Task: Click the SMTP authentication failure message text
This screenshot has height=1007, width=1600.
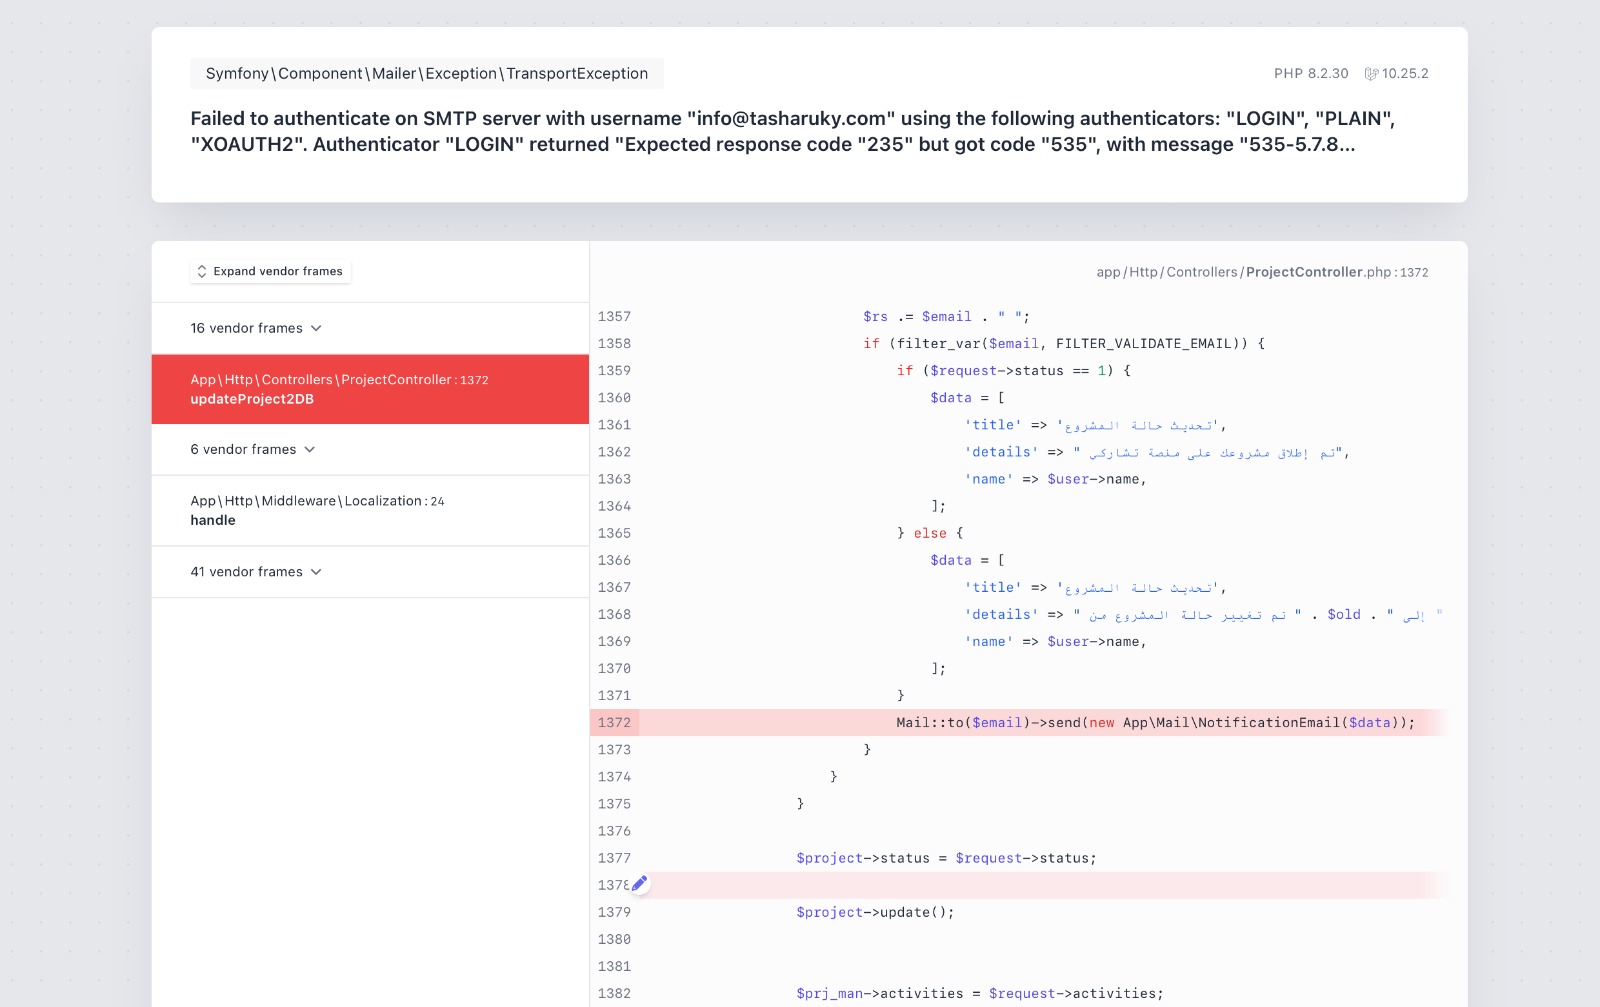Action: [x=792, y=132]
